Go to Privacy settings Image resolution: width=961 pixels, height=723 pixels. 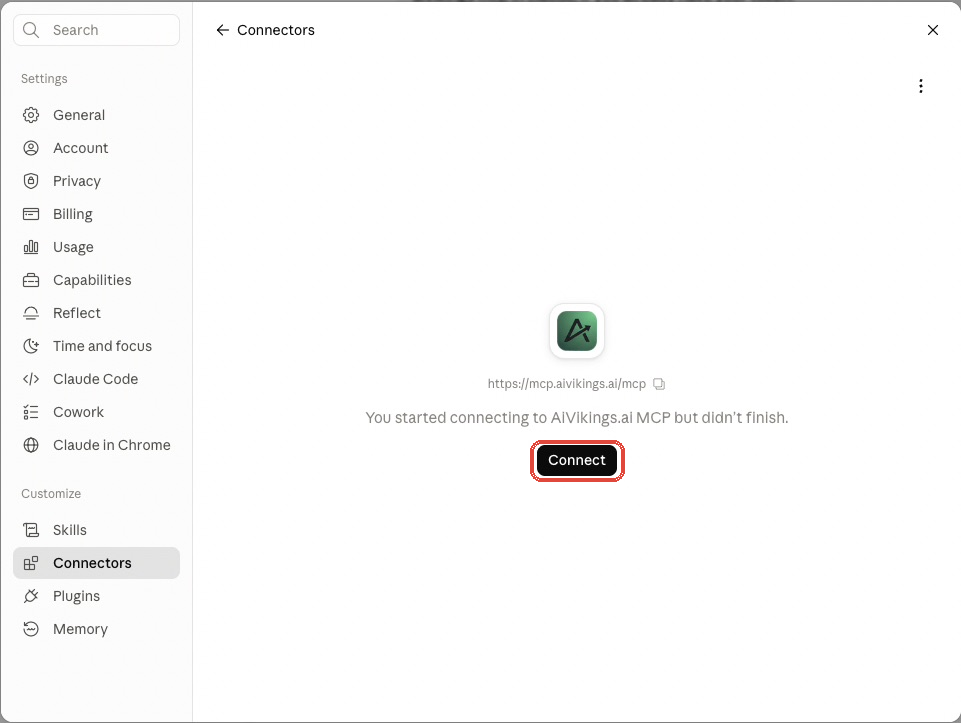(x=96, y=181)
